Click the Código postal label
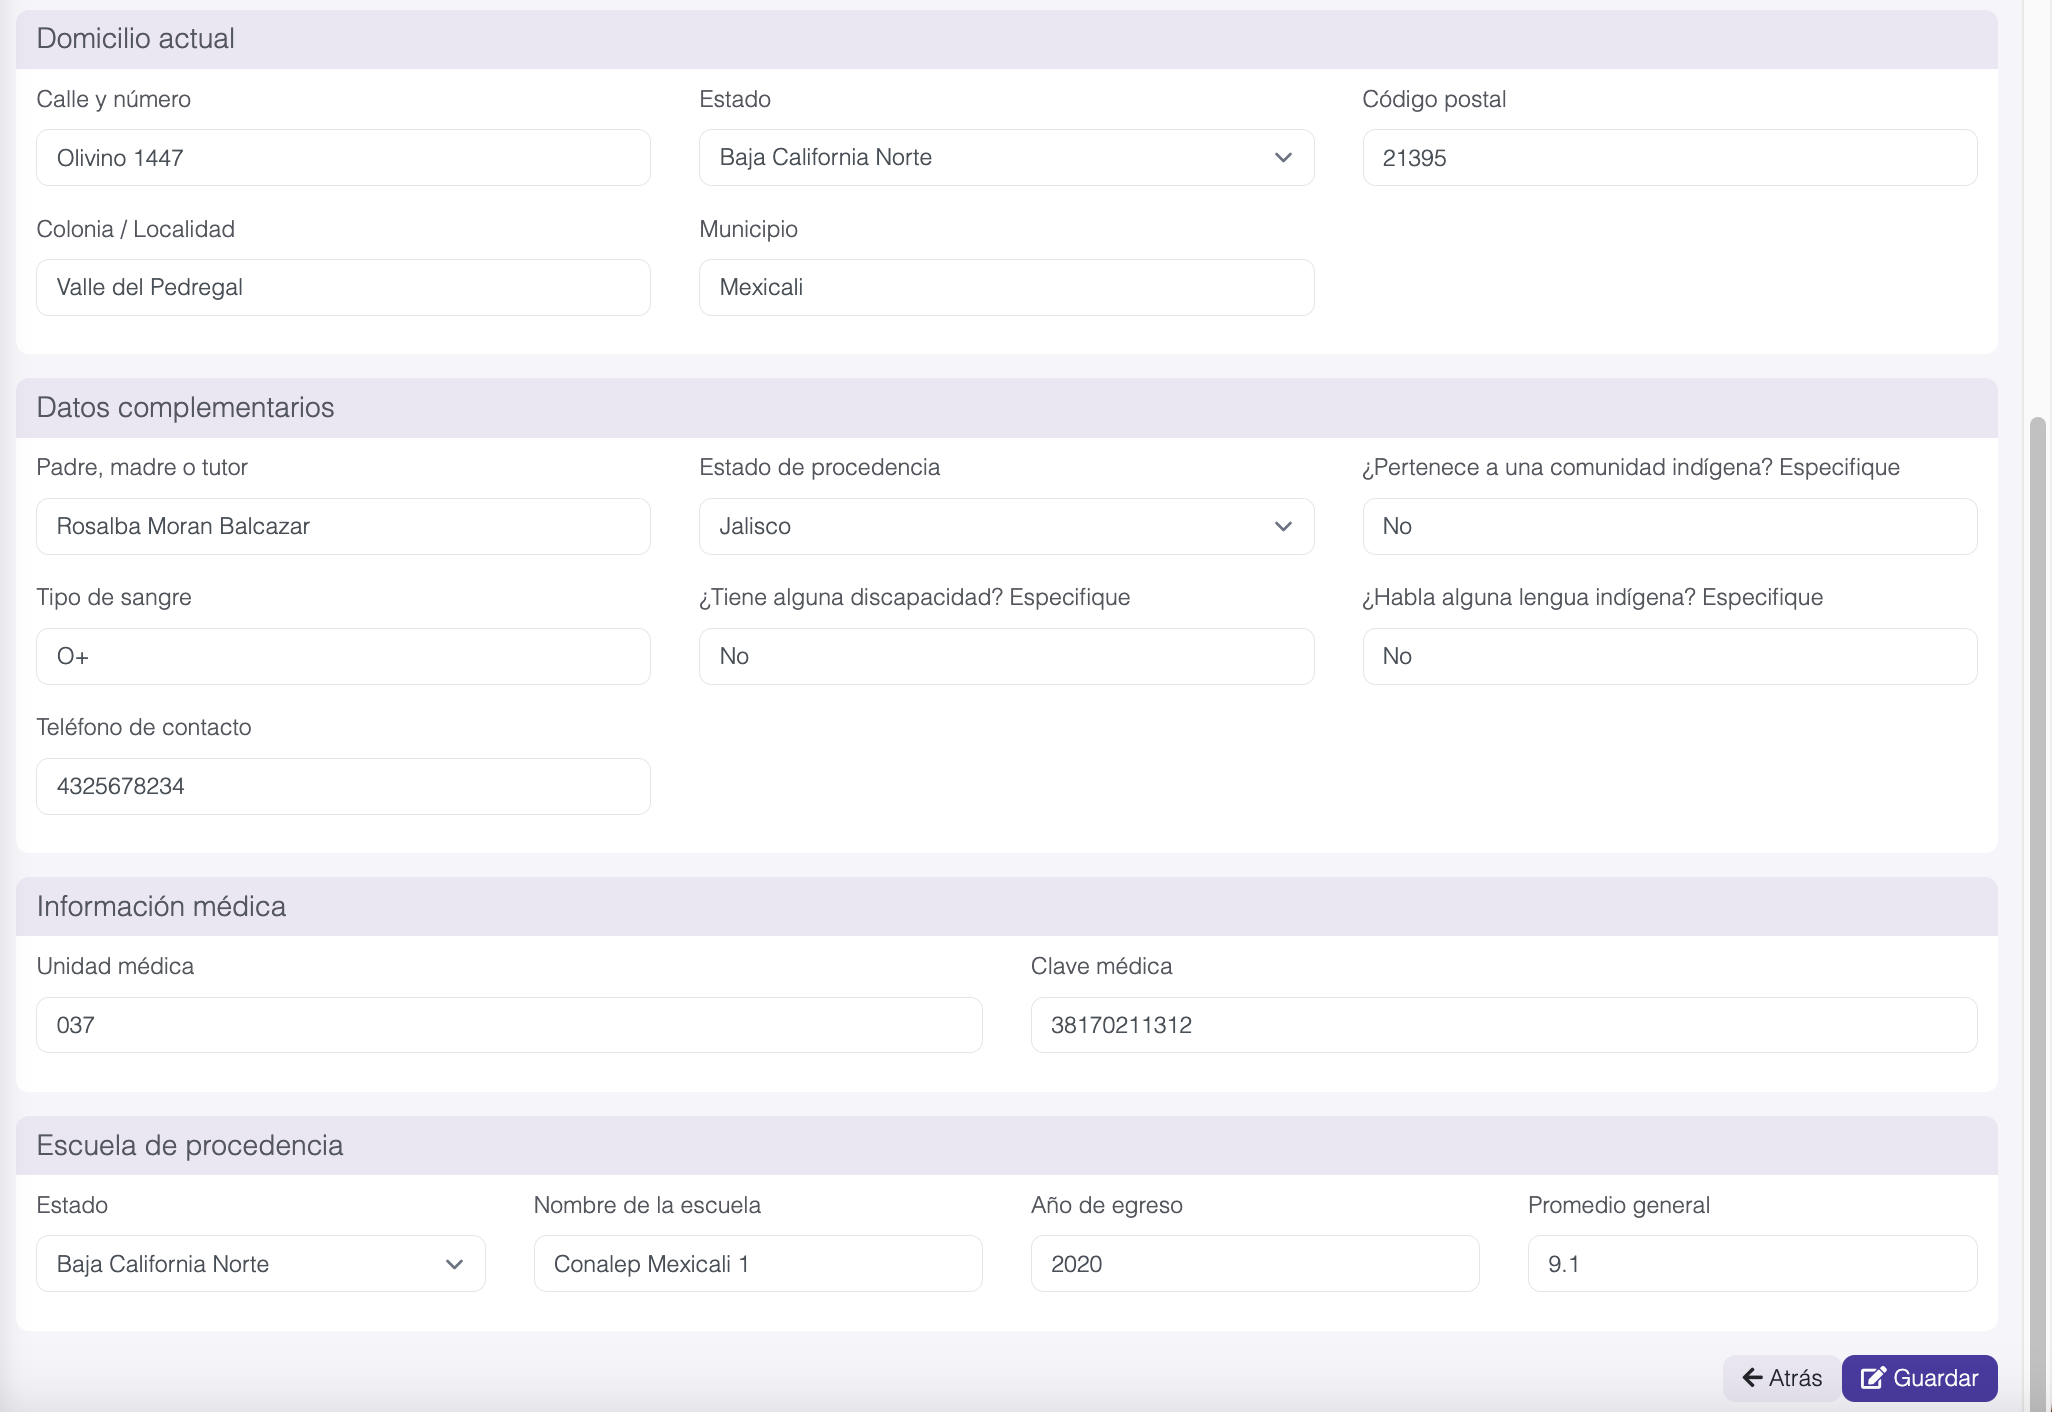 click(1434, 99)
